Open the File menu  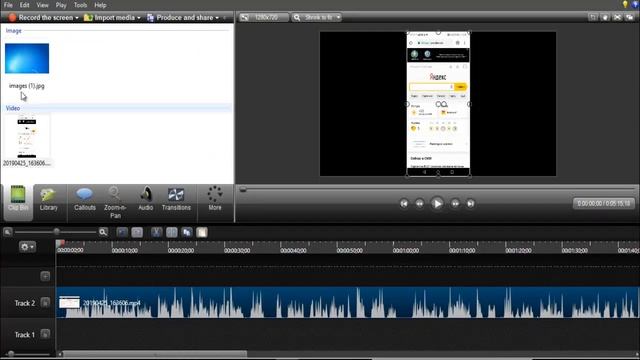8,5
